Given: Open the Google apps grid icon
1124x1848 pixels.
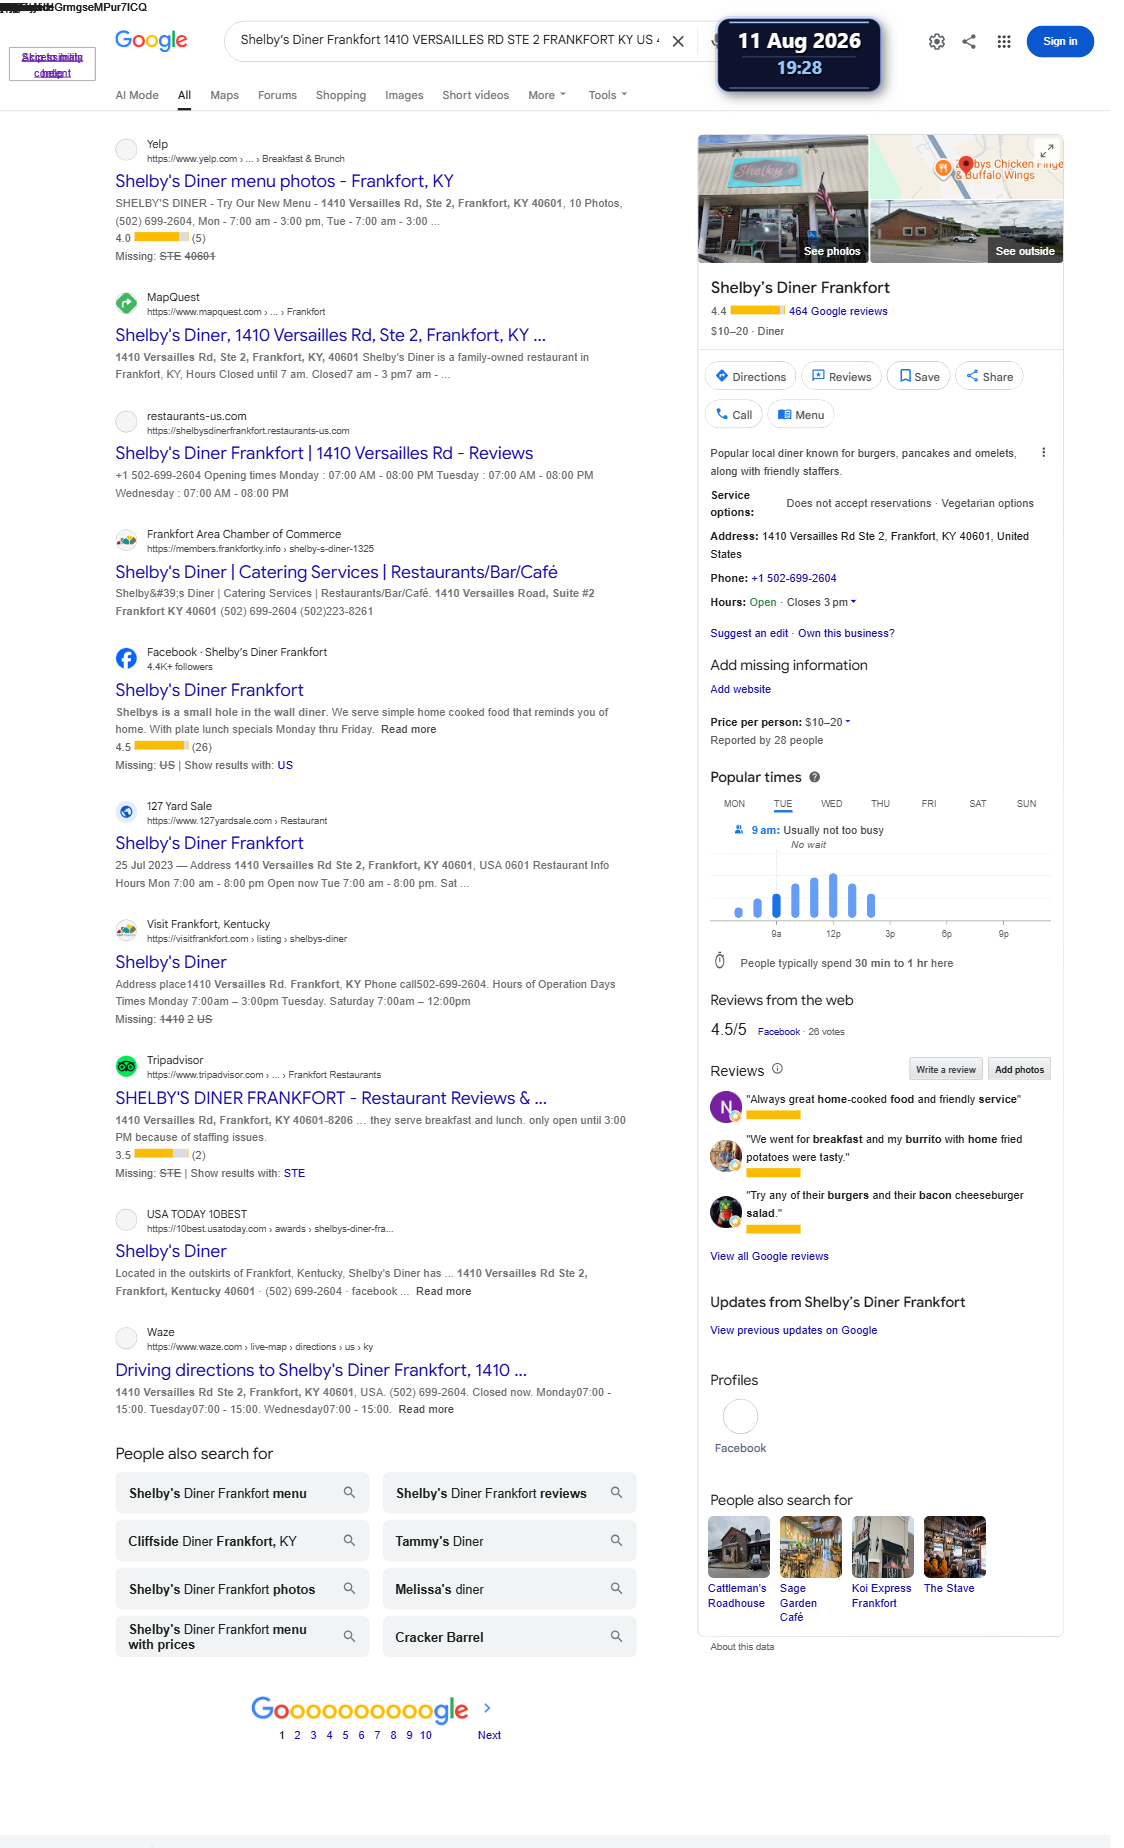Looking at the screenshot, I should [1004, 42].
